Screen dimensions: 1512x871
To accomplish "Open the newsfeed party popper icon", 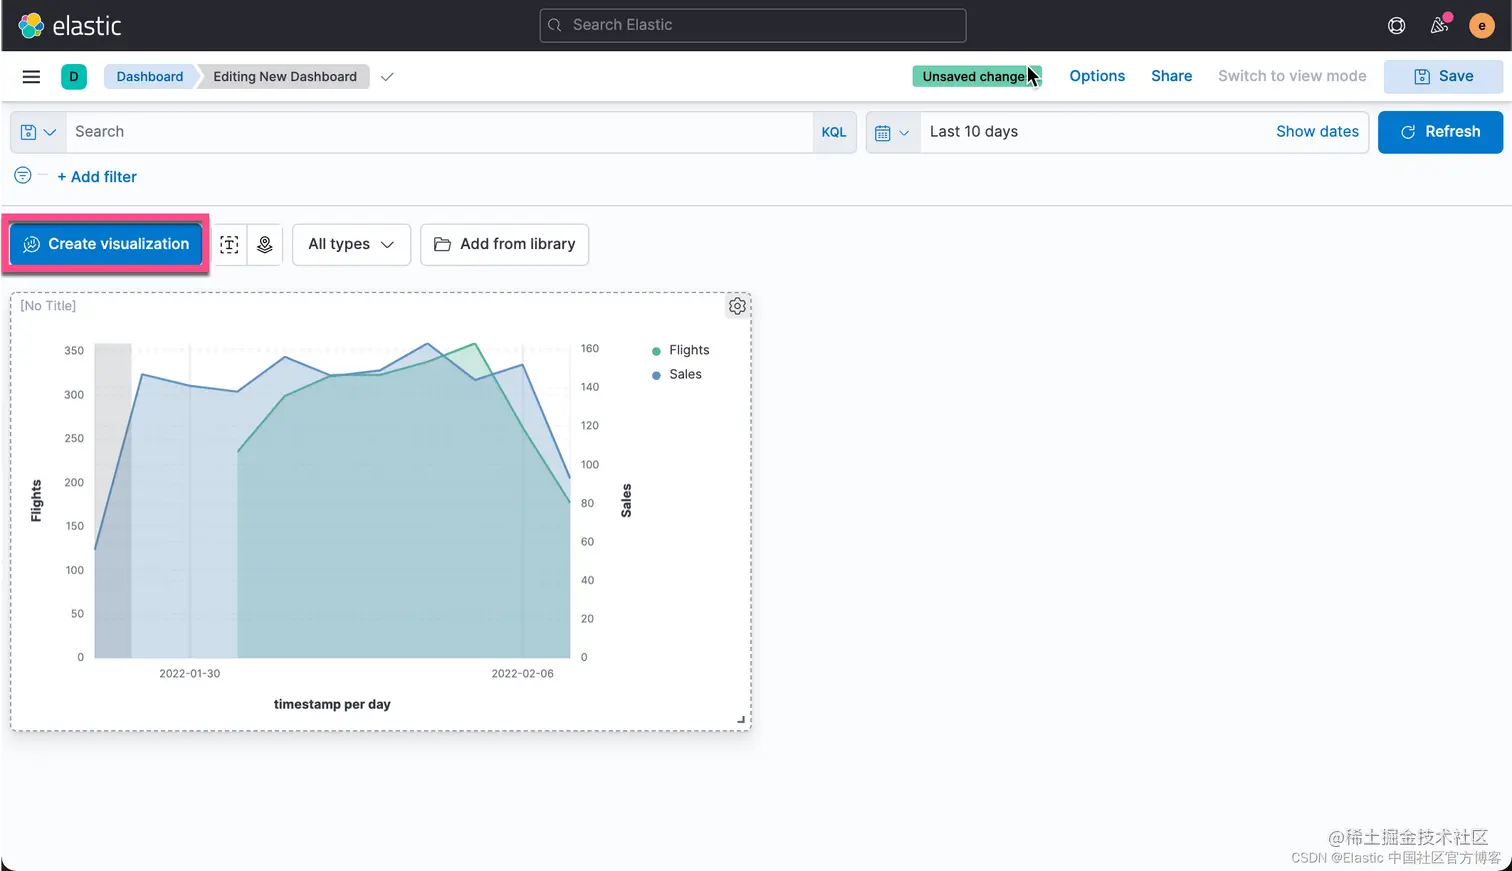I will pos(1440,25).
